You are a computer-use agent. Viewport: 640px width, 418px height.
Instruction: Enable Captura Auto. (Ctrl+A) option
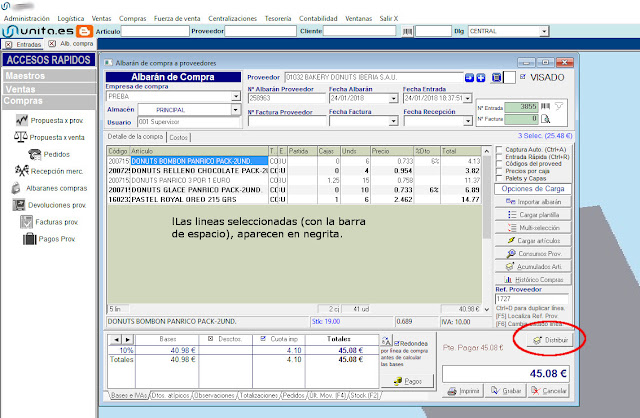coord(500,149)
